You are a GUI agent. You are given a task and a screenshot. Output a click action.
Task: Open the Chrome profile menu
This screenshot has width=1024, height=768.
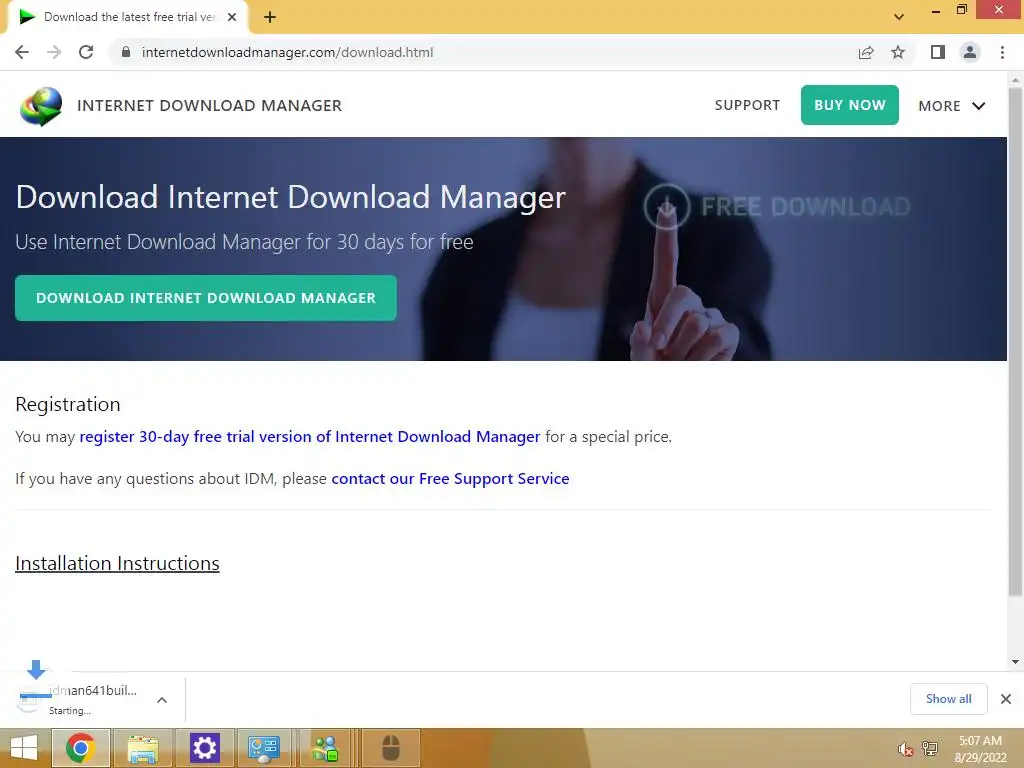click(x=970, y=52)
